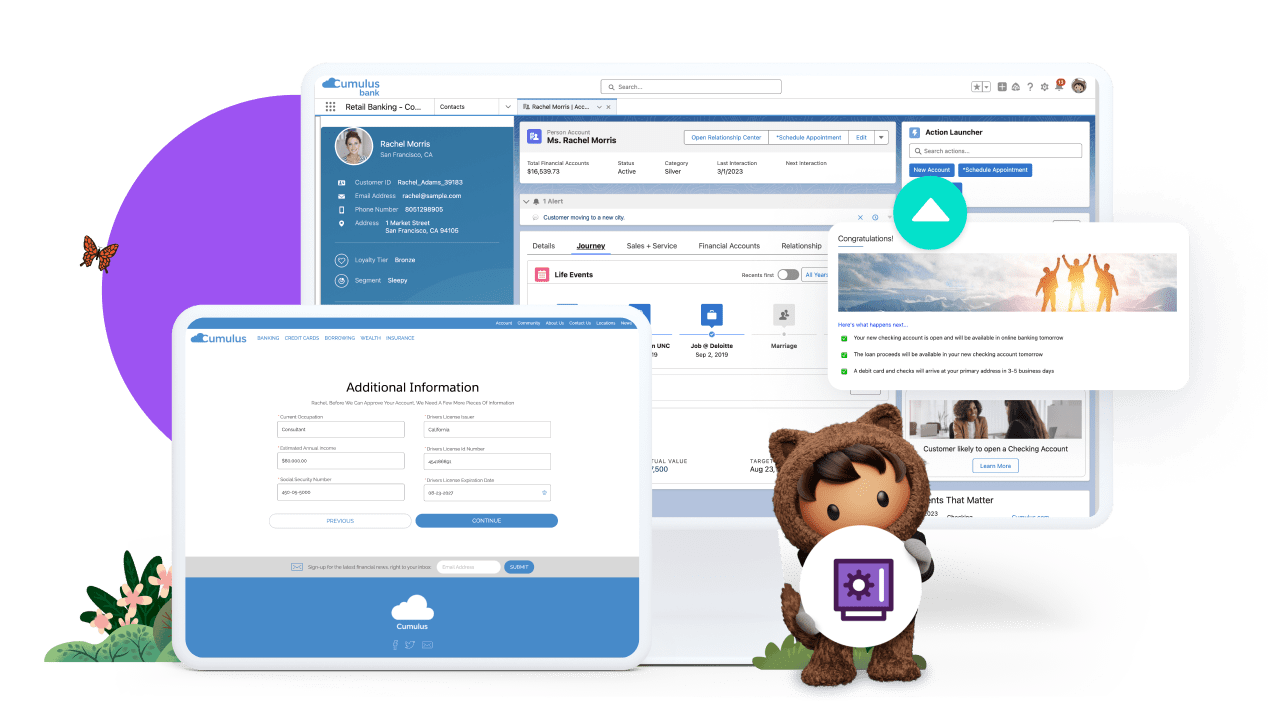Click the Segment smiley icon
The image size is (1268, 714).
[341, 280]
